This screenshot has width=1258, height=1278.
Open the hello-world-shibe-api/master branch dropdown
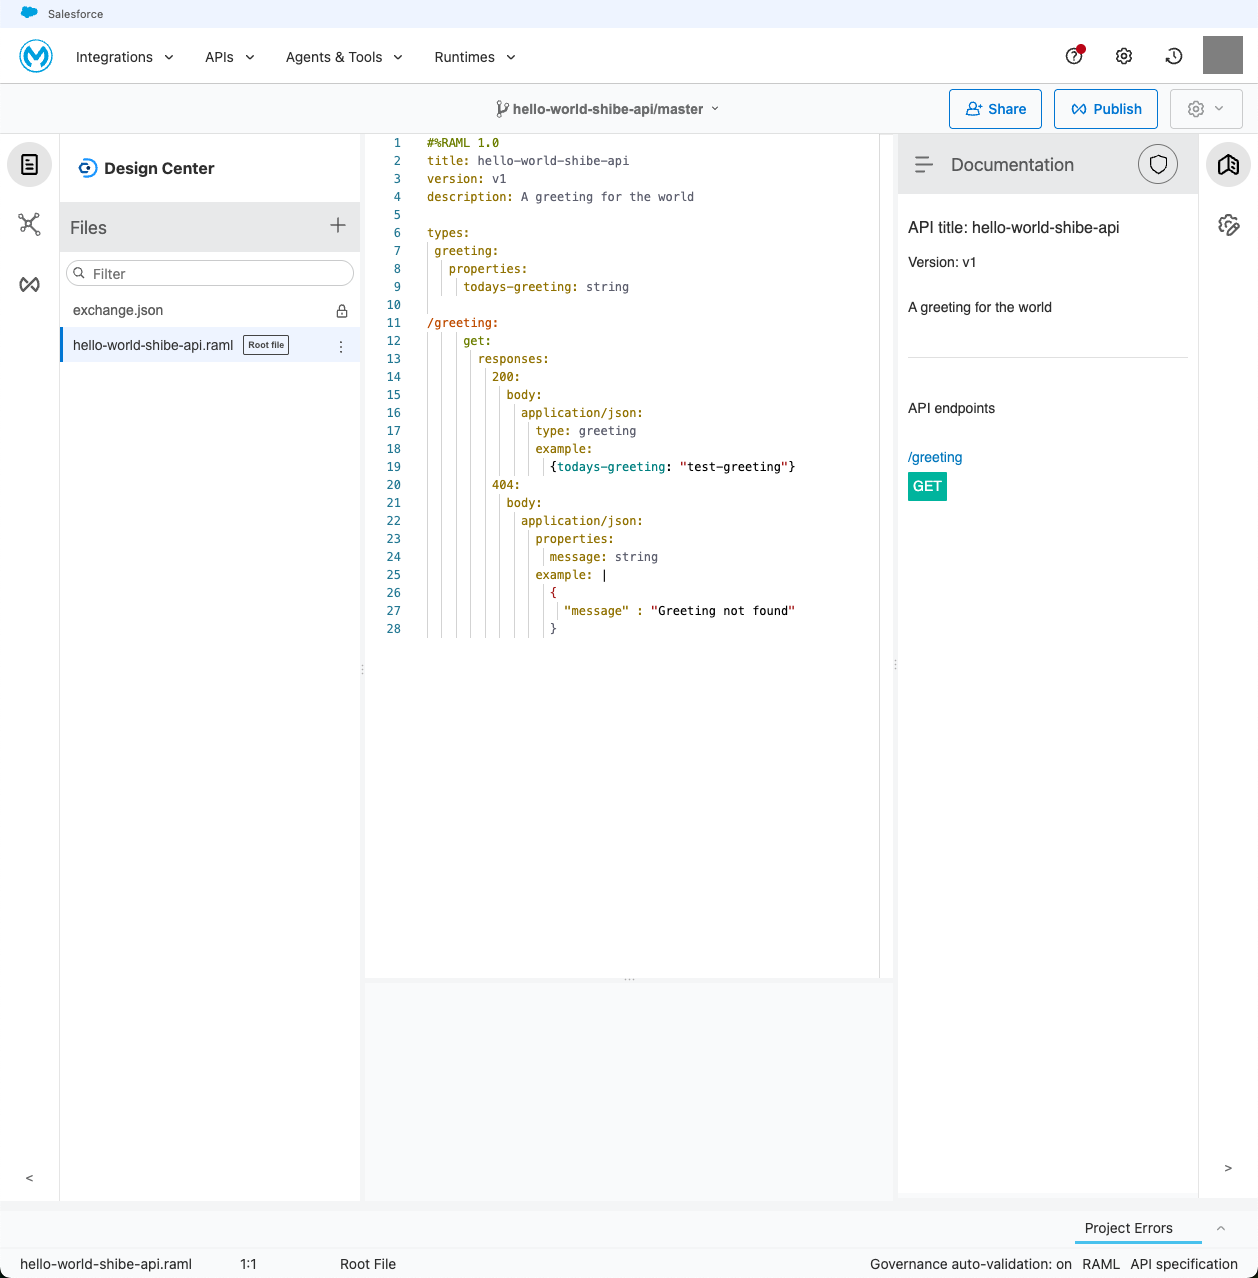[x=608, y=109]
